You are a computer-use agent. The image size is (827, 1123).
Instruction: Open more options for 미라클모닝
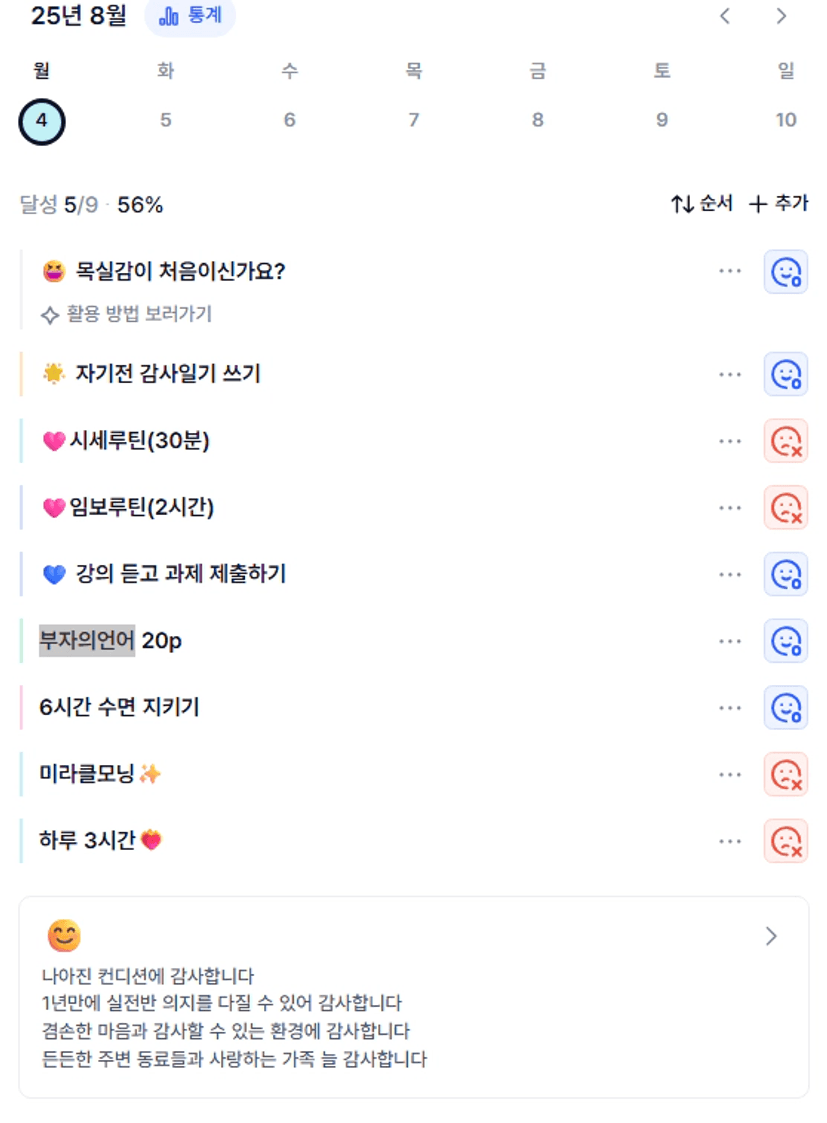[x=730, y=774]
